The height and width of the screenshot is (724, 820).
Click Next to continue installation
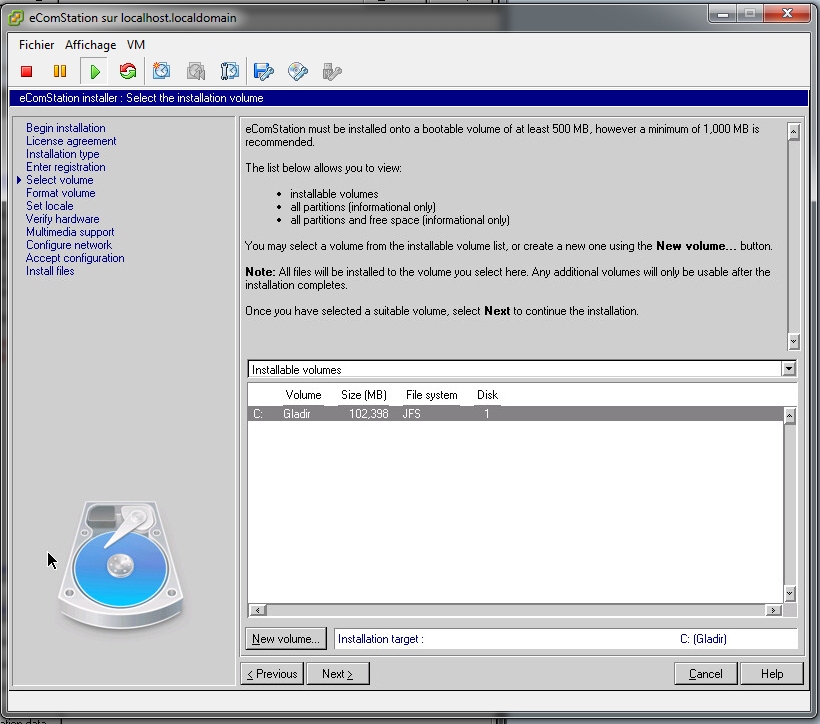coord(337,674)
